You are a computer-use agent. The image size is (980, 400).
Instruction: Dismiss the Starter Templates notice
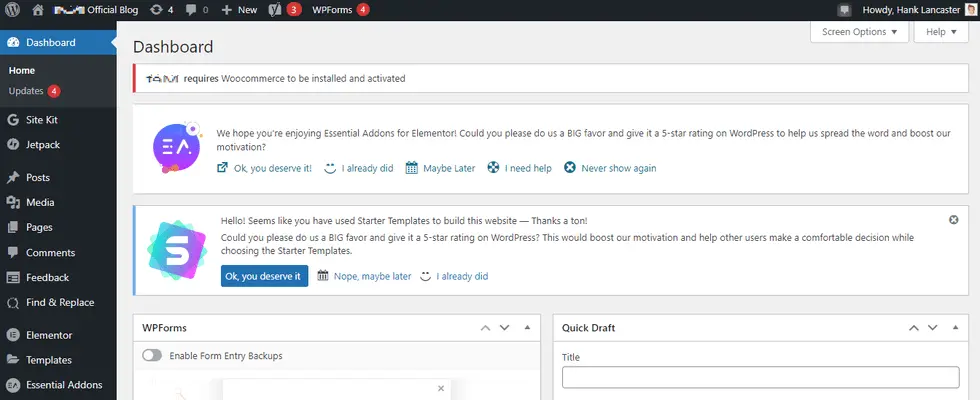click(953, 219)
